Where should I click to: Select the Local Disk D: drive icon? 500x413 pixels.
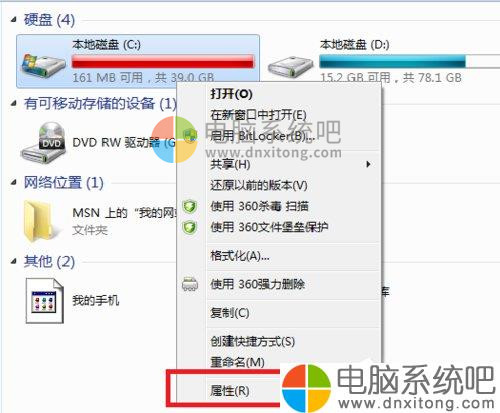(290, 68)
